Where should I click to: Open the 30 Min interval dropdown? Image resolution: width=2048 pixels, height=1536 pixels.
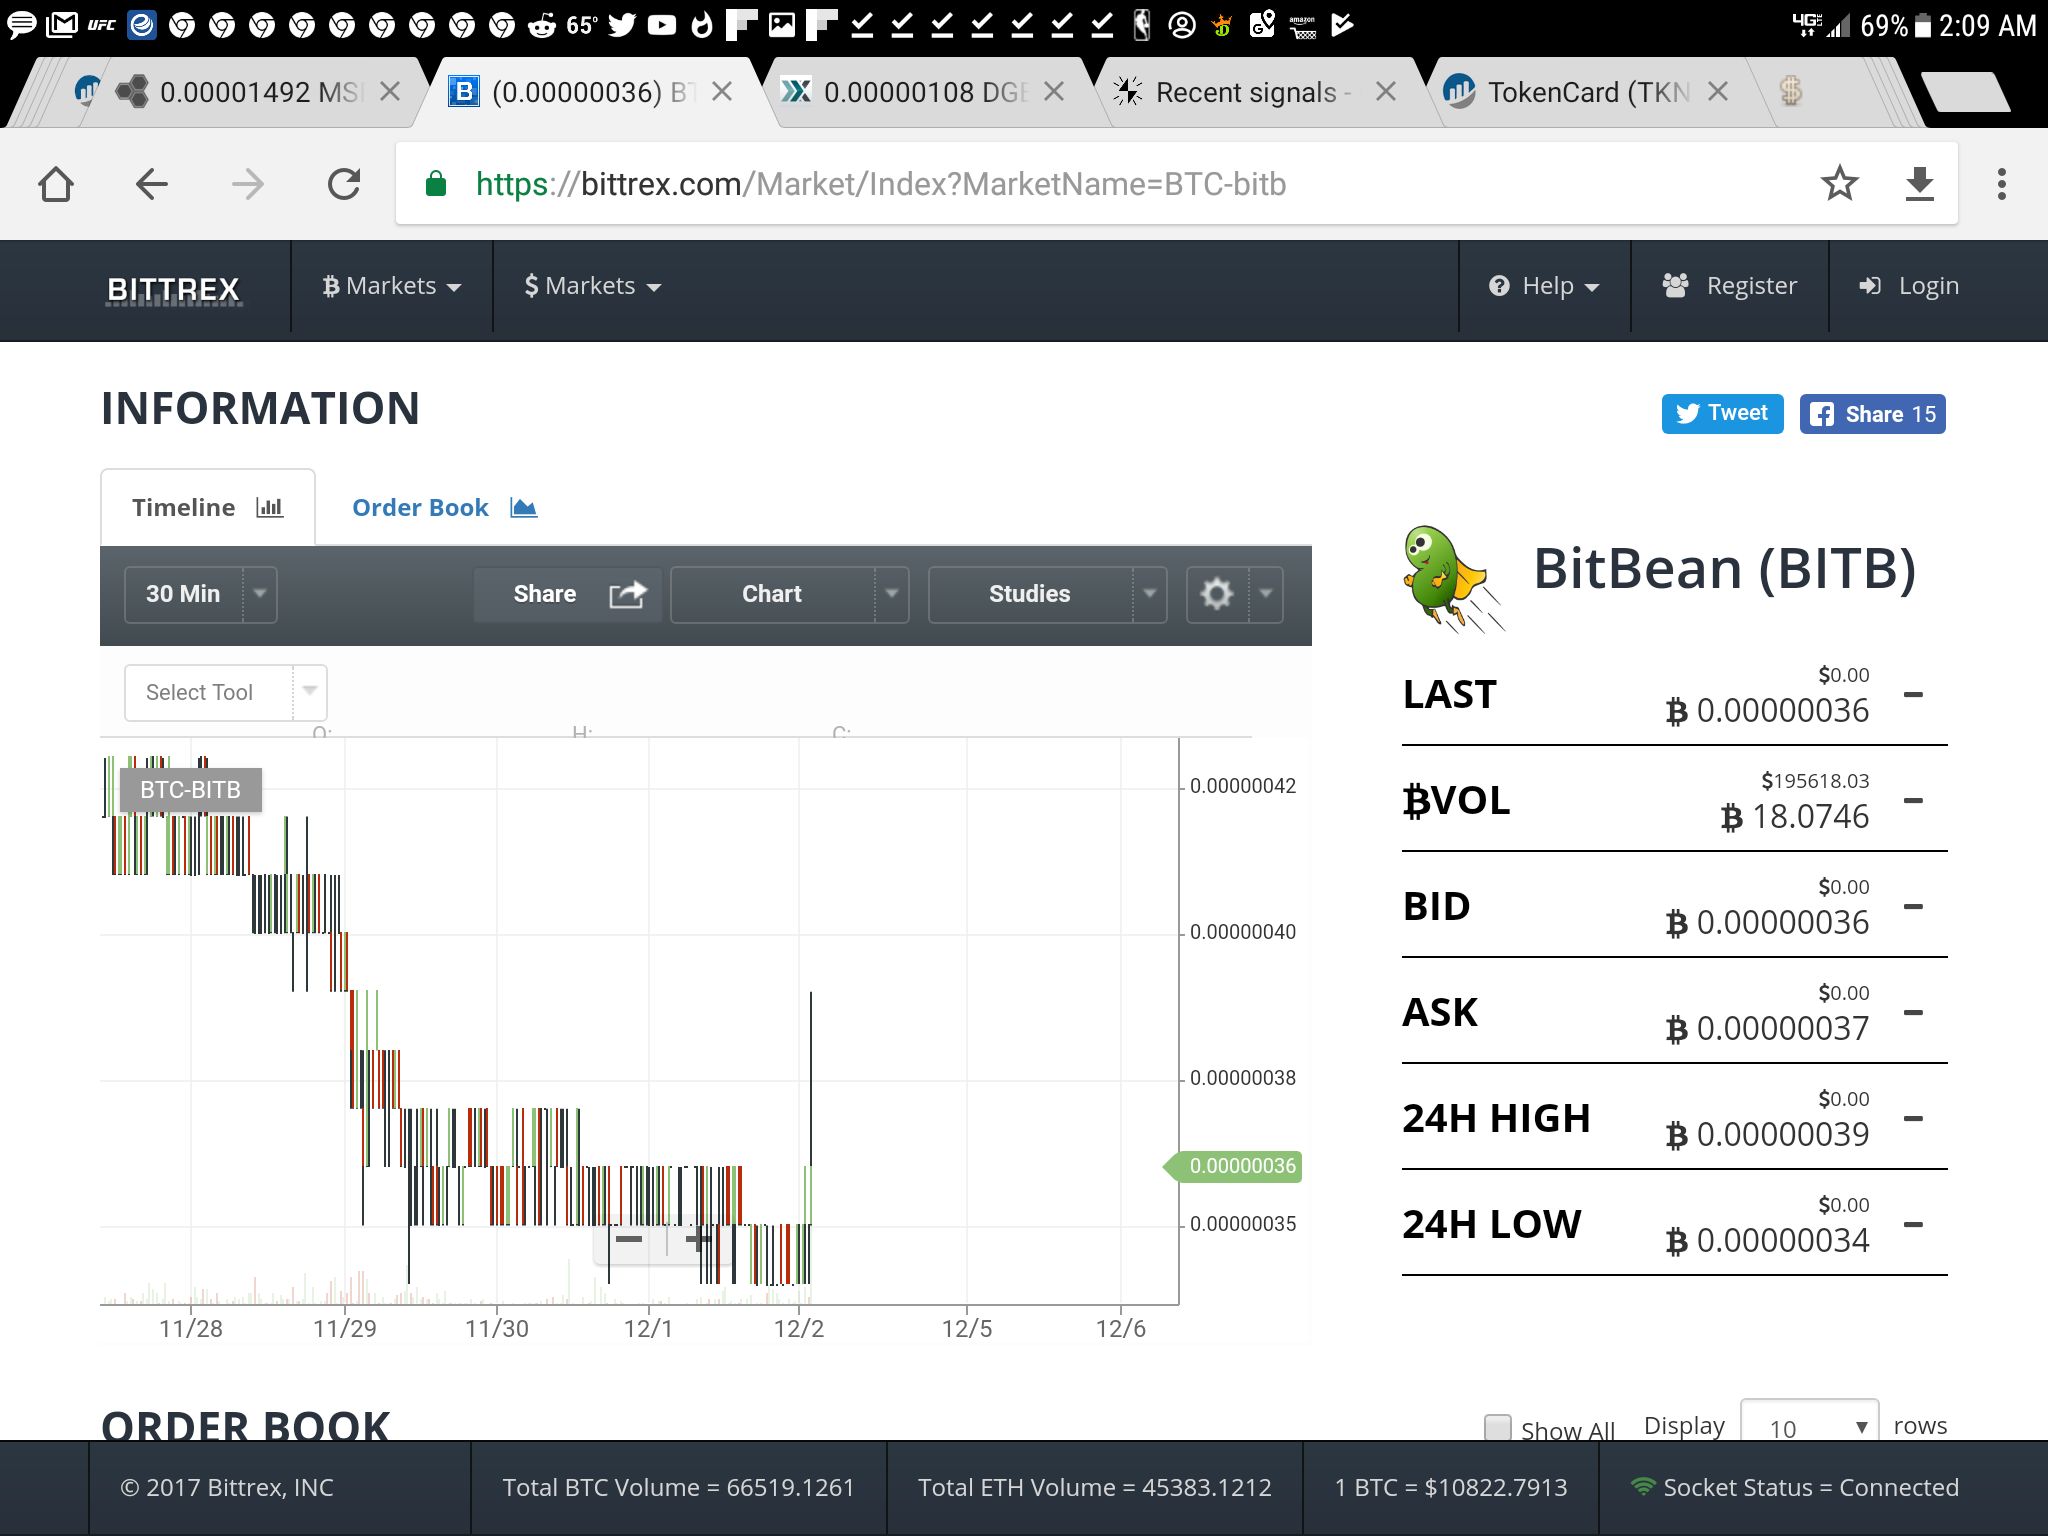tap(200, 594)
